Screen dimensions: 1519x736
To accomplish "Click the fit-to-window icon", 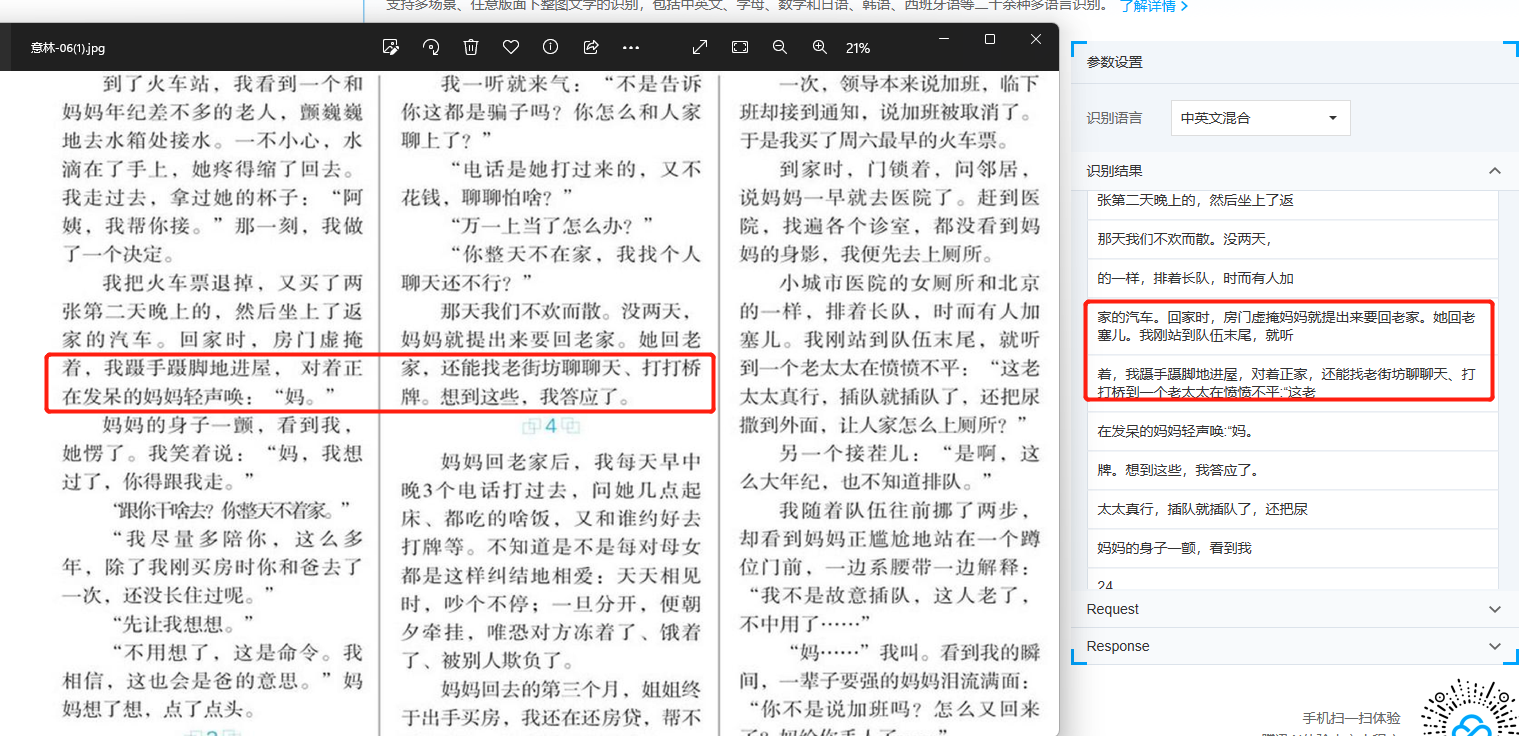I will pyautogui.click(x=740, y=47).
